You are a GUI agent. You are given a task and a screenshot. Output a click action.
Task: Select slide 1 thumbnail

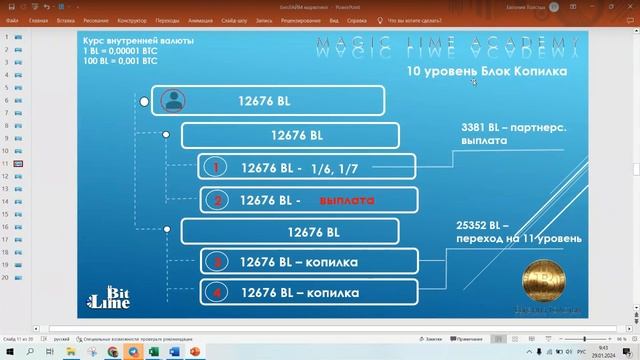(18, 37)
